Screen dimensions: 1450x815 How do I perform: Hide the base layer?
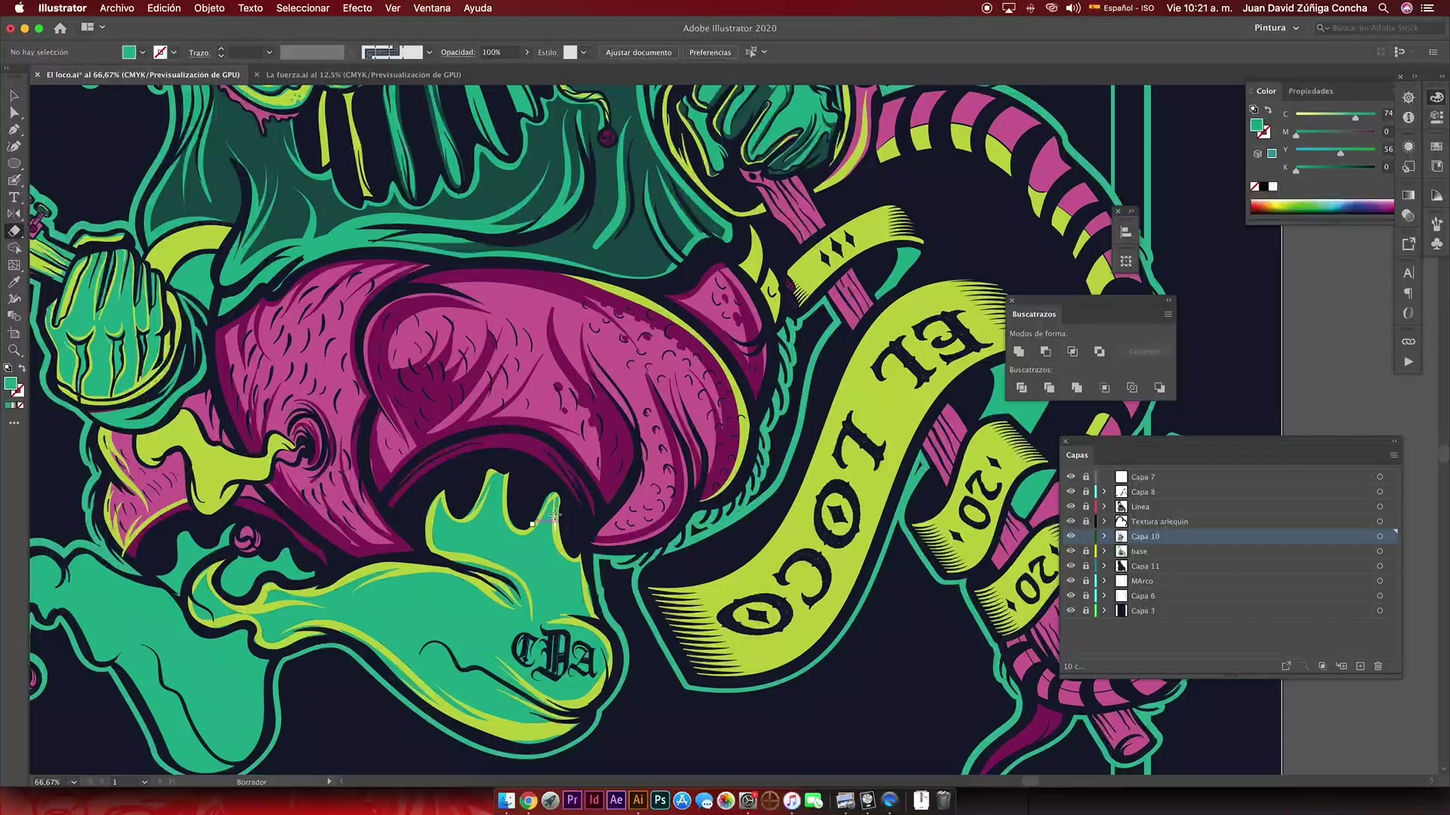point(1071,551)
